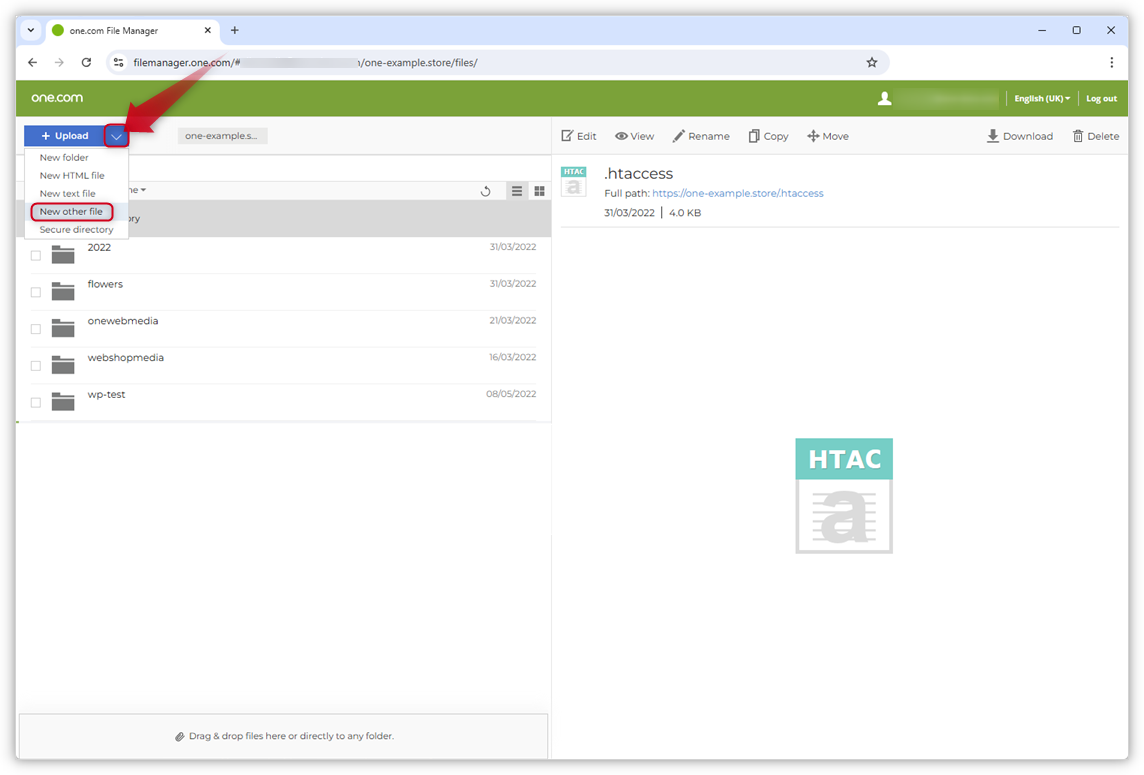Screen dimensions: 1144x775
Task: Open file with the View eye icon
Action: pos(622,136)
